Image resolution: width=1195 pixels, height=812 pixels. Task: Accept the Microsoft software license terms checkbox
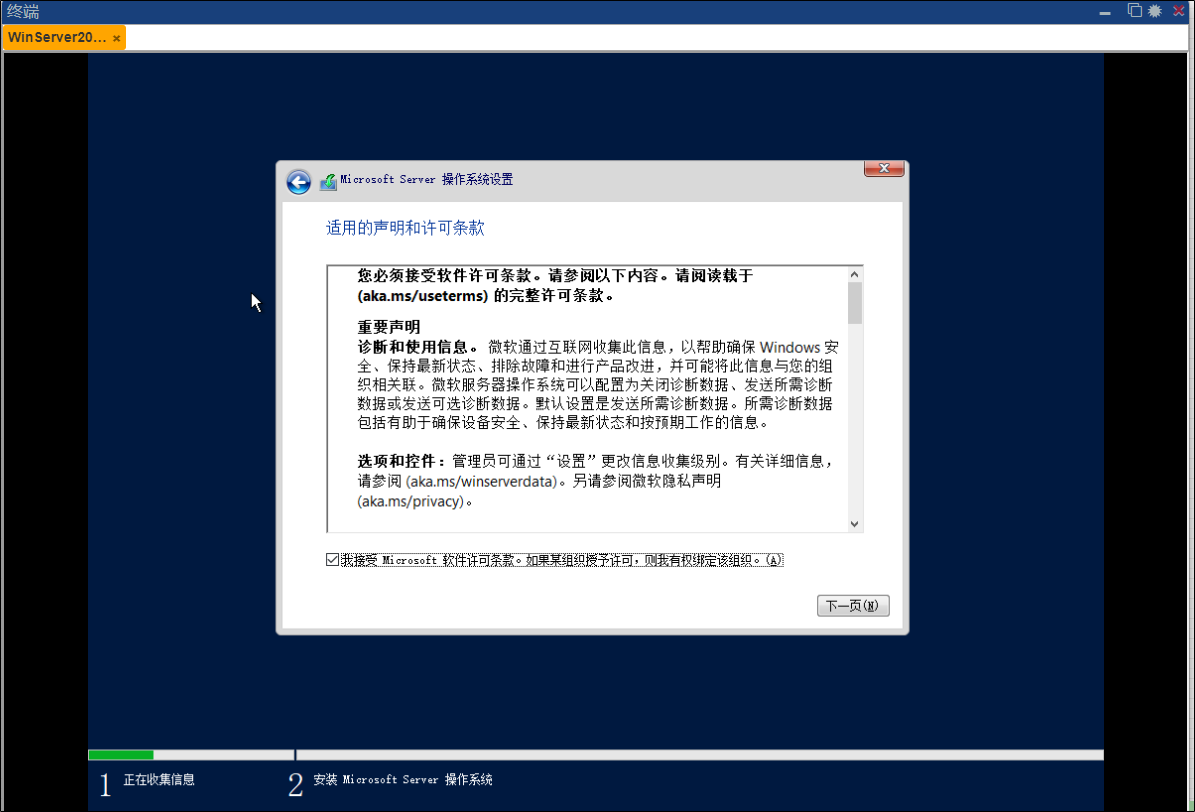point(332,560)
